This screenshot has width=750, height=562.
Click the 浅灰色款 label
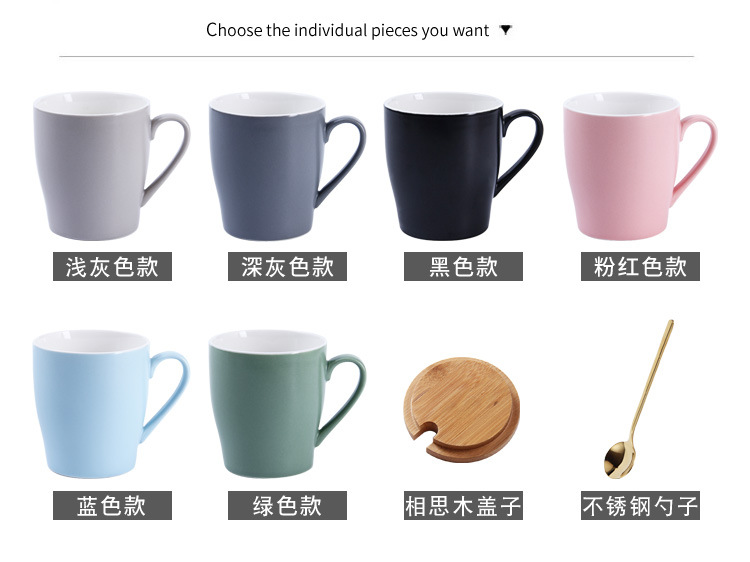[112, 266]
